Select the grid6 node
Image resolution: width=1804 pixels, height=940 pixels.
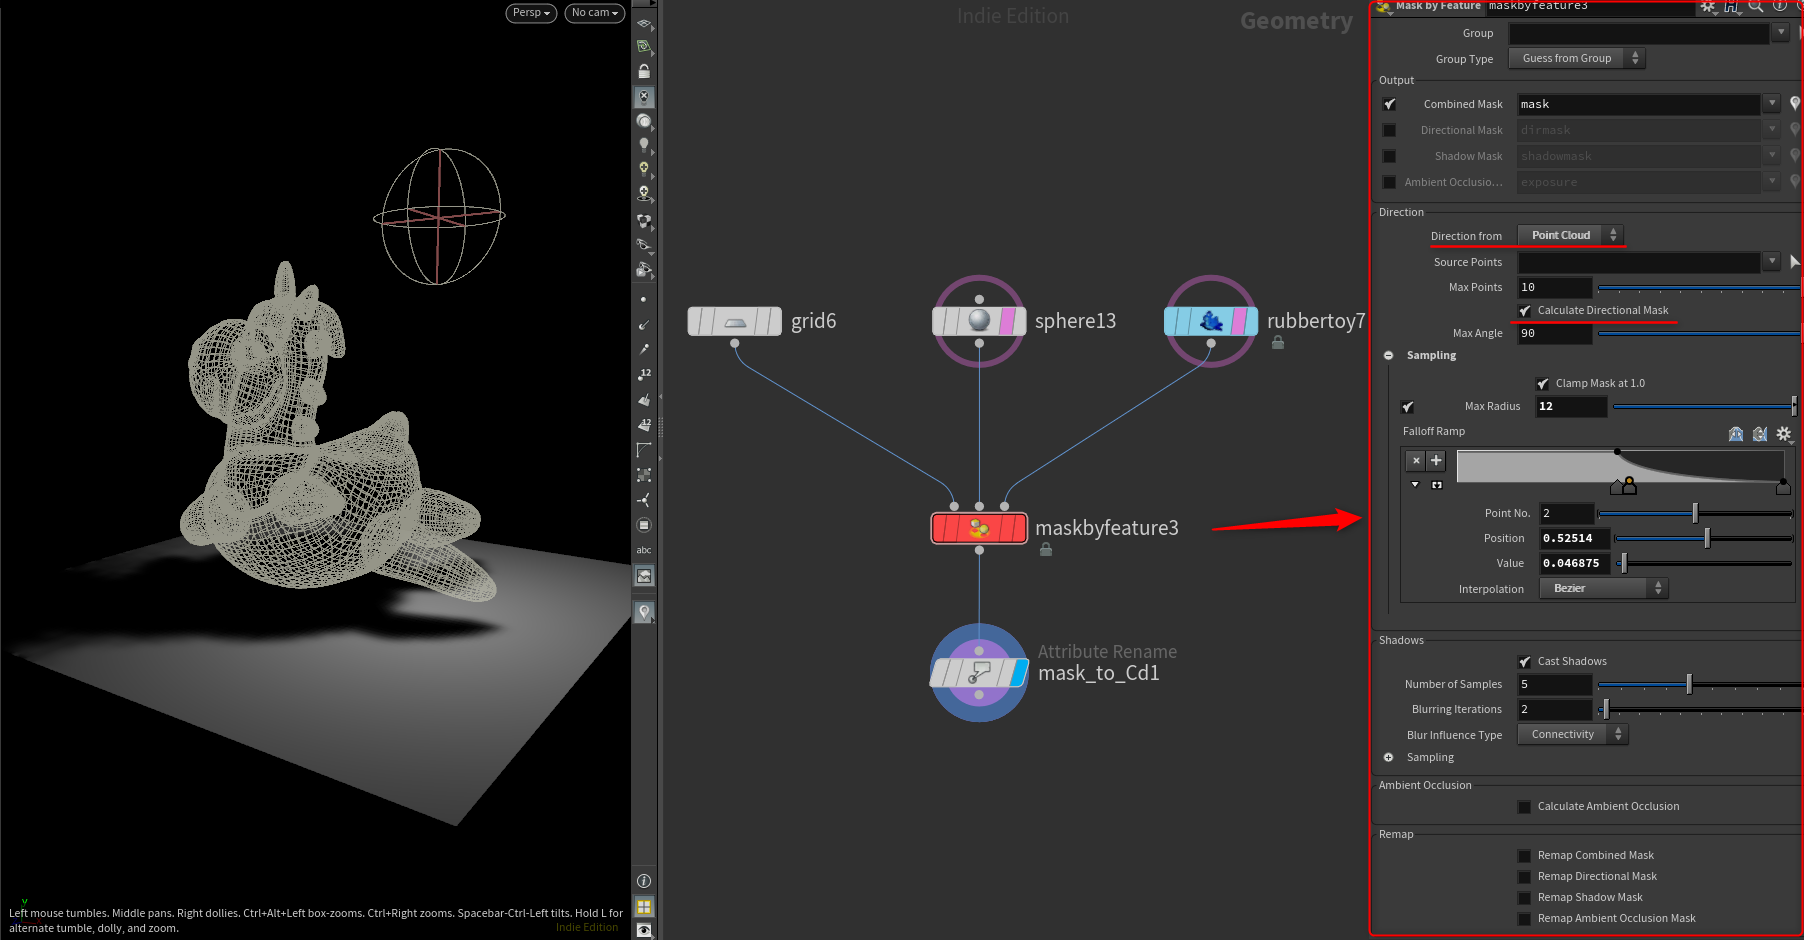tap(735, 321)
